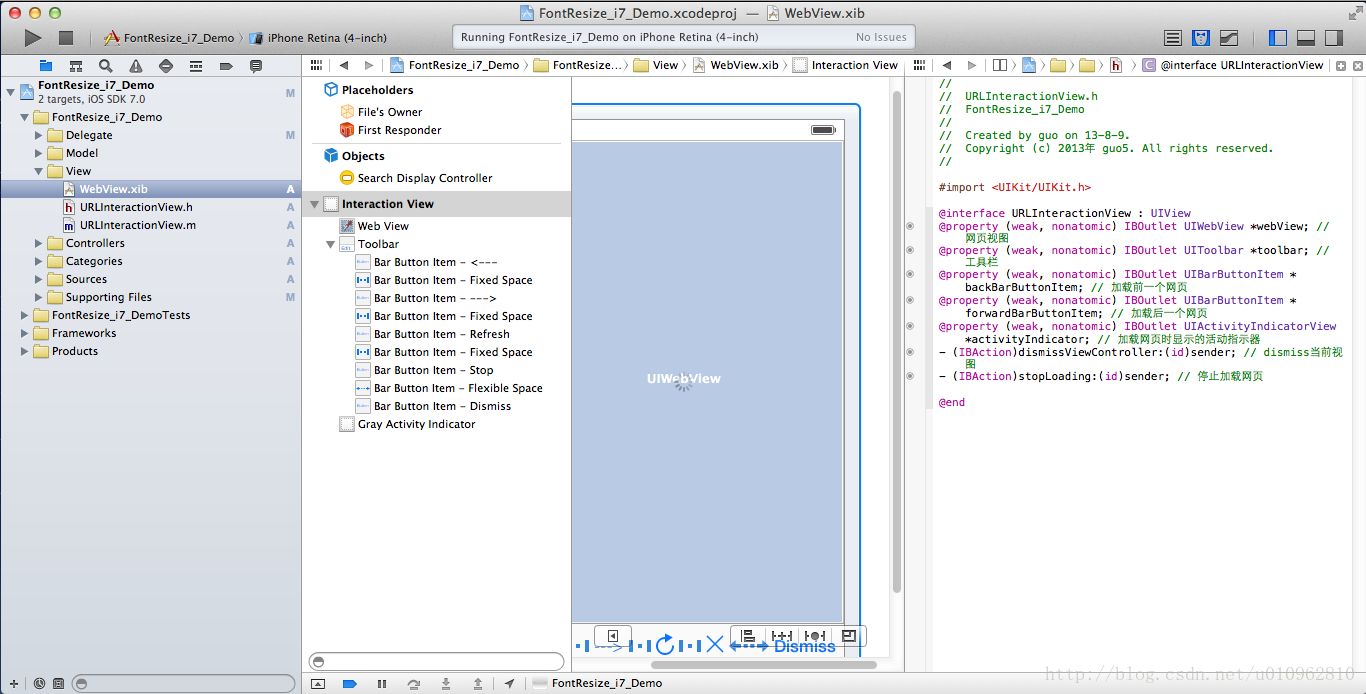Toggle the debug area visibility
The height and width of the screenshot is (694, 1366).
[x=1306, y=38]
